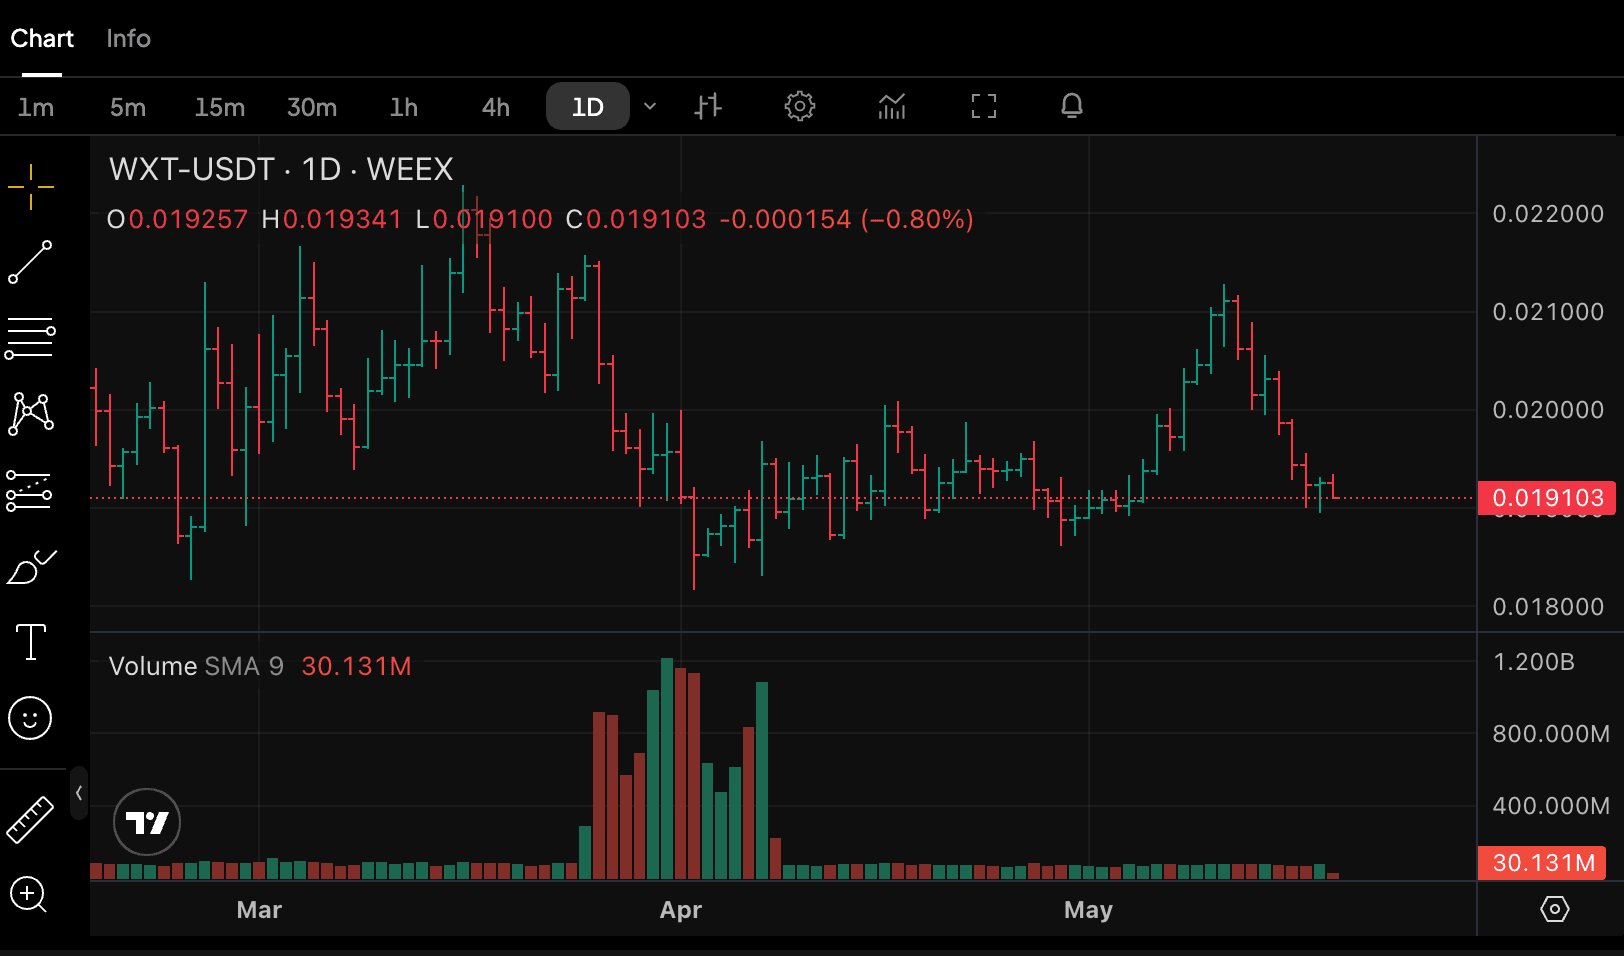Click the 0.020000 price scale label
Screen dimensions: 1624x956
coord(1548,410)
